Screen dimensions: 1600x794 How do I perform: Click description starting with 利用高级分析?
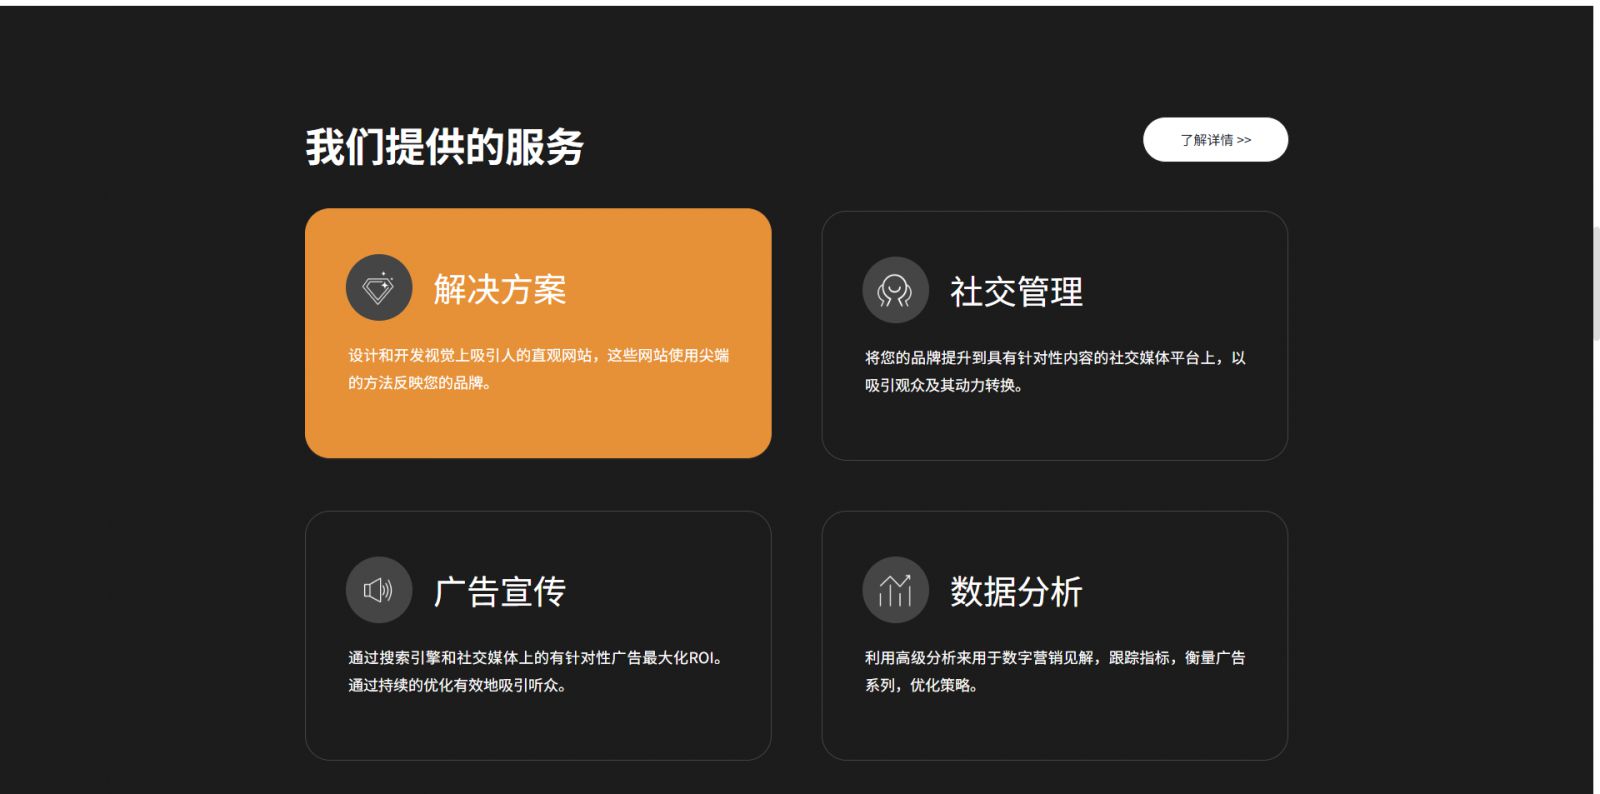(x=1055, y=671)
